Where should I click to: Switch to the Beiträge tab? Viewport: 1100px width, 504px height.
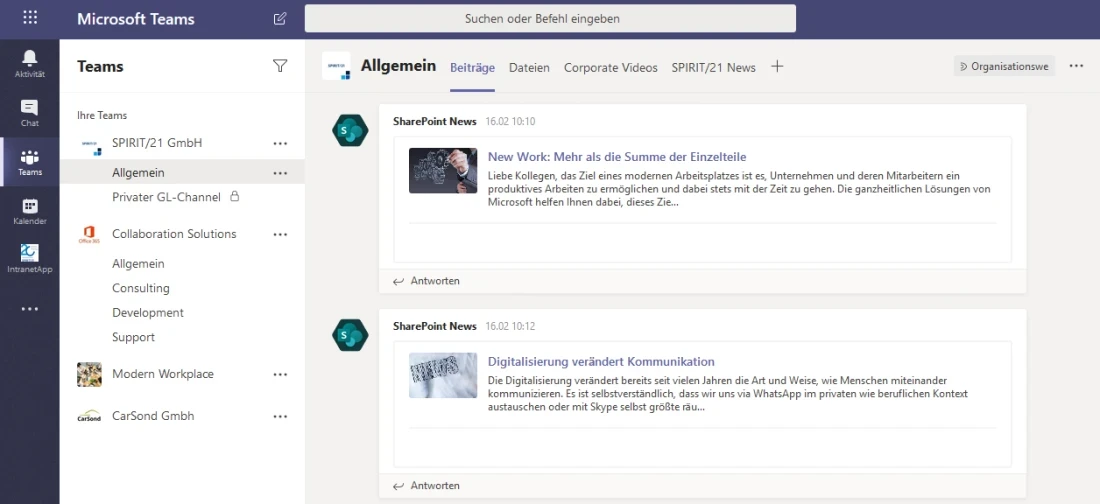pyautogui.click(x=472, y=67)
